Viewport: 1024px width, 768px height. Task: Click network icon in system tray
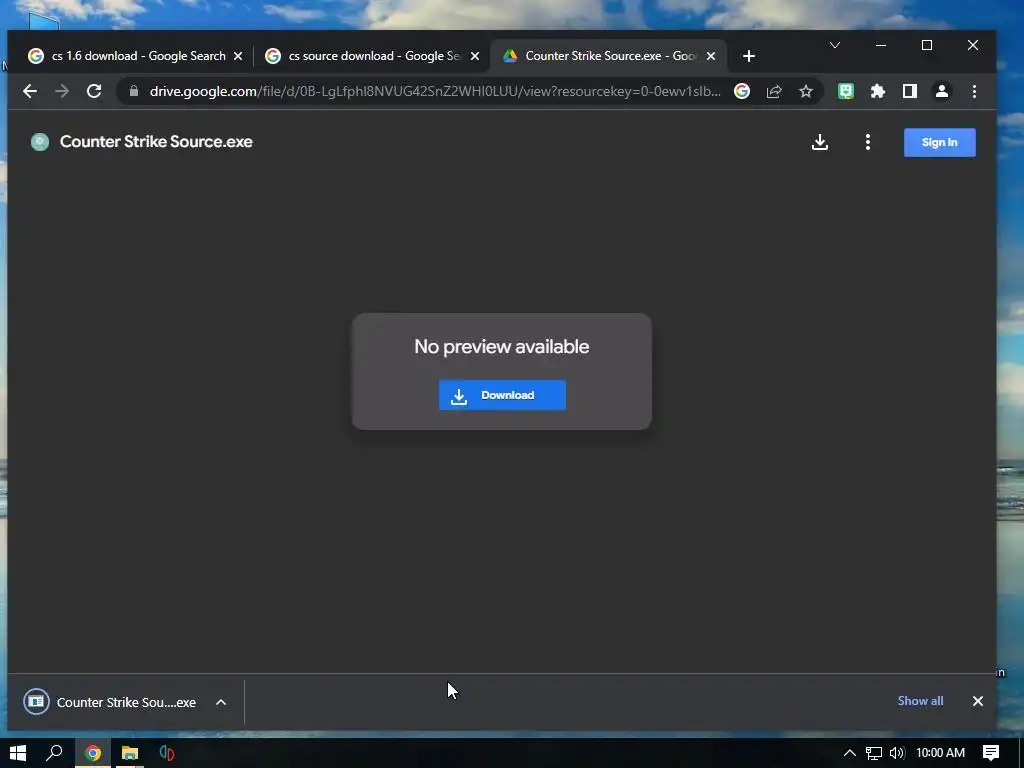(x=874, y=753)
